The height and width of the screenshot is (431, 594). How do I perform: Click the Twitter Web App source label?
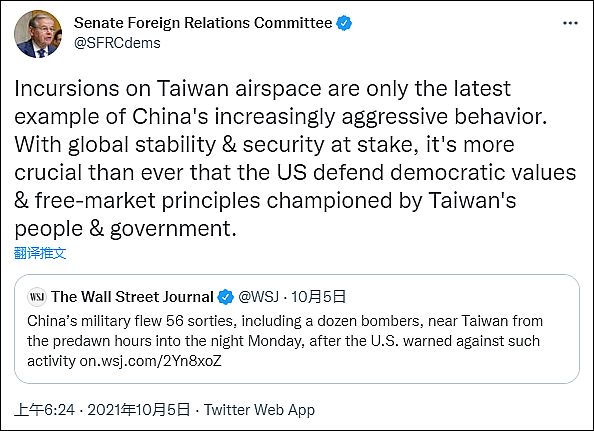(259, 410)
